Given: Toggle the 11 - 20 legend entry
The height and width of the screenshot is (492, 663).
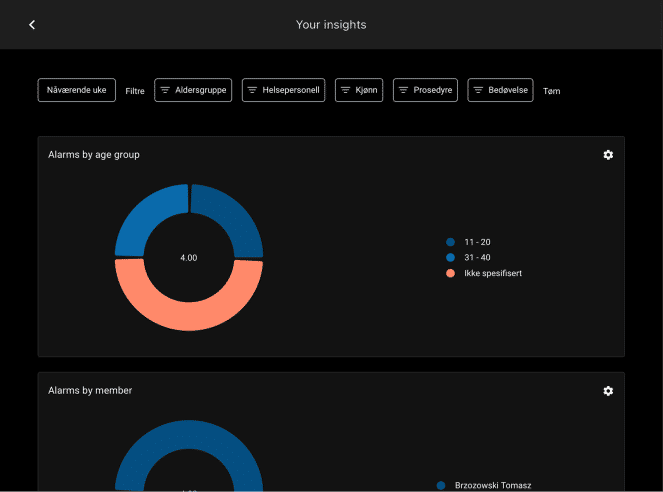Looking at the screenshot, I should tap(468, 242).
